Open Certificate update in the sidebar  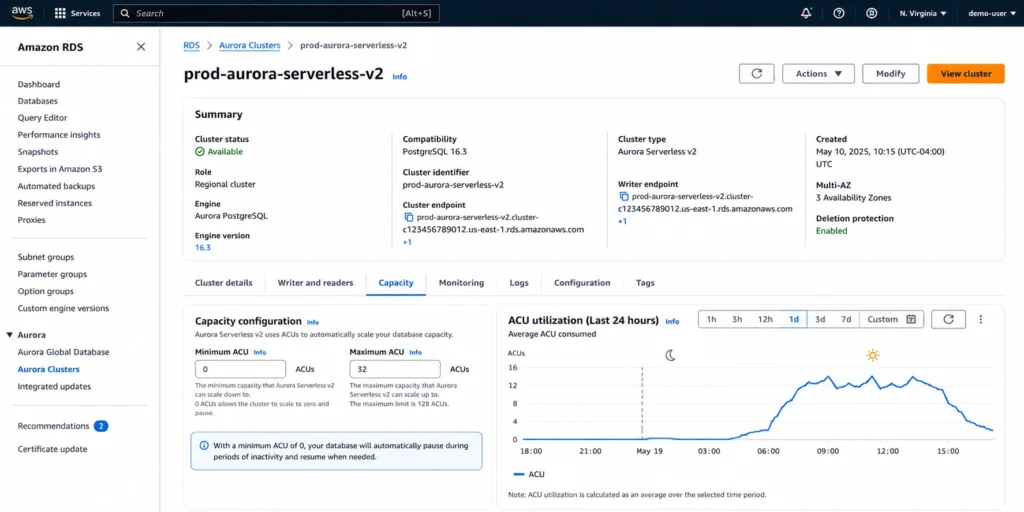[52, 449]
